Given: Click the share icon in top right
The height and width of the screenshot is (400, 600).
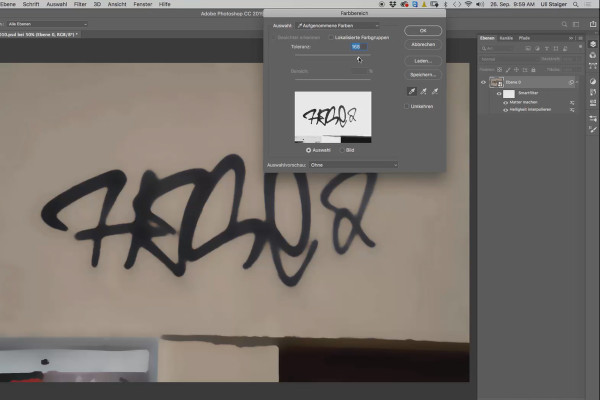Looking at the screenshot, I should [593, 24].
